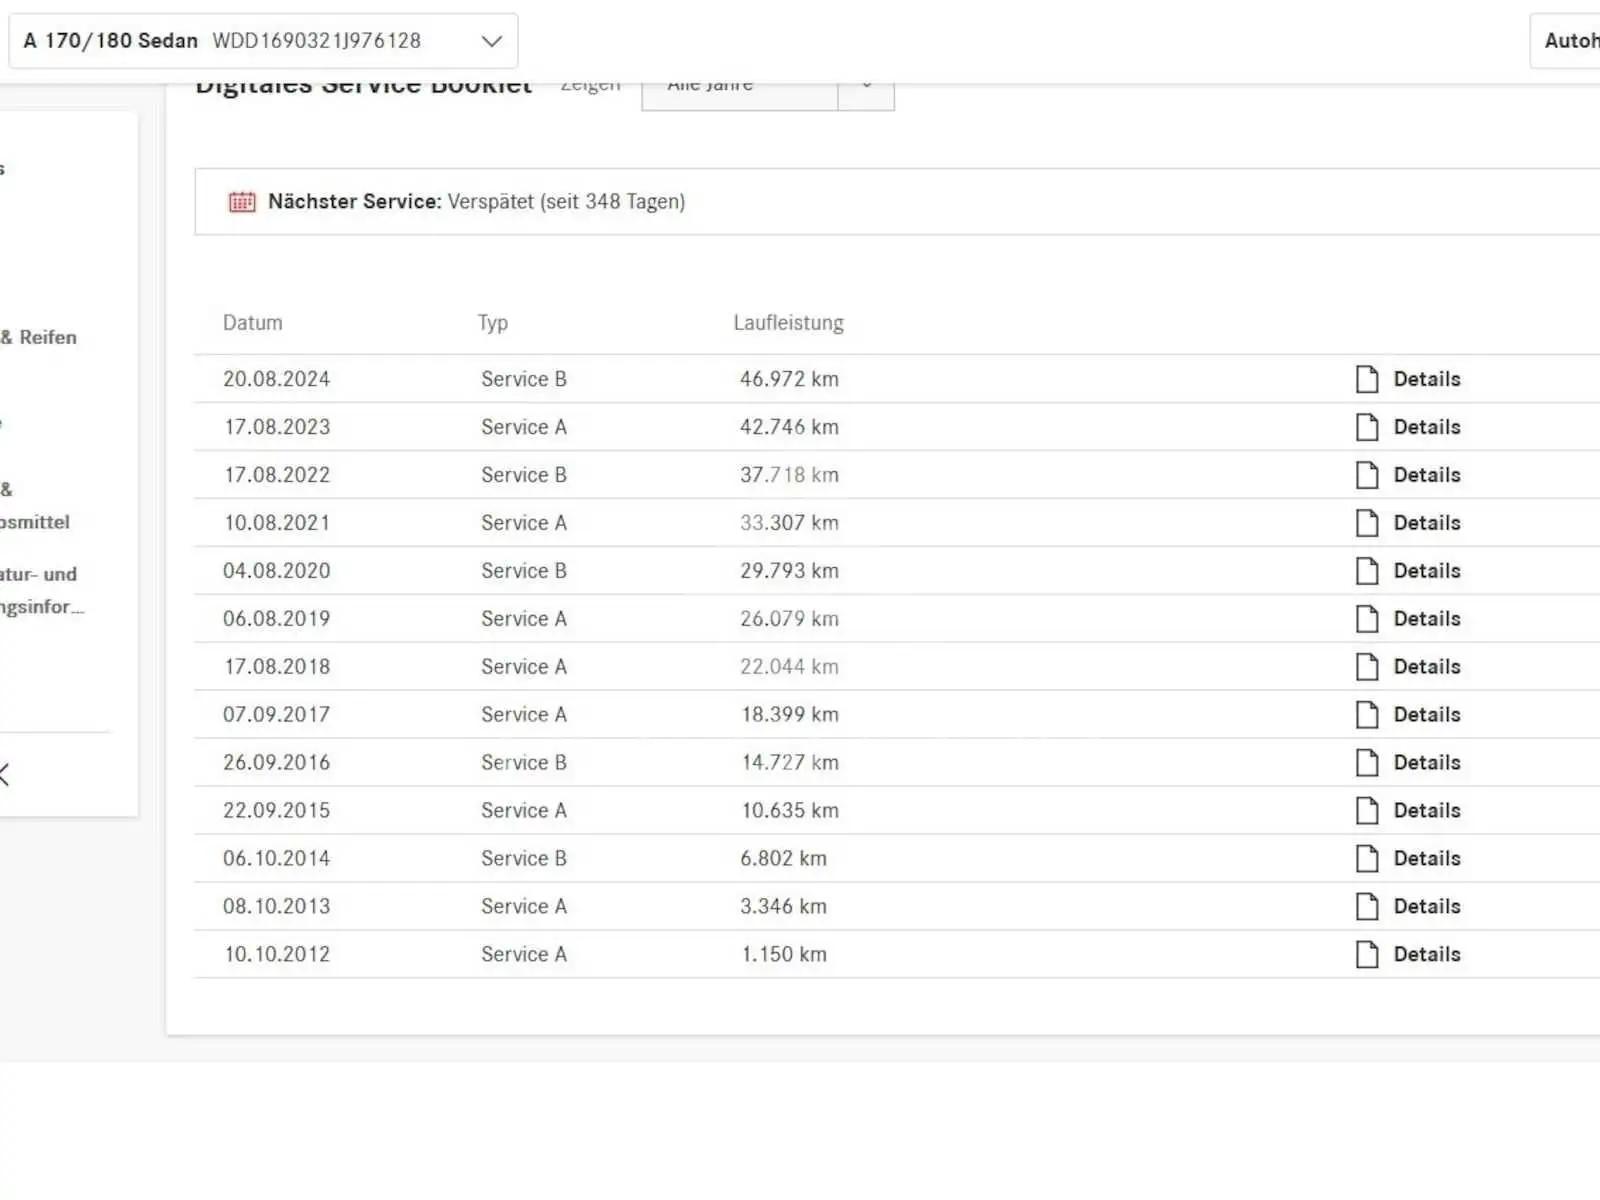Open Details link for 1.150 km service
The width and height of the screenshot is (1600, 1200).
pos(1427,955)
